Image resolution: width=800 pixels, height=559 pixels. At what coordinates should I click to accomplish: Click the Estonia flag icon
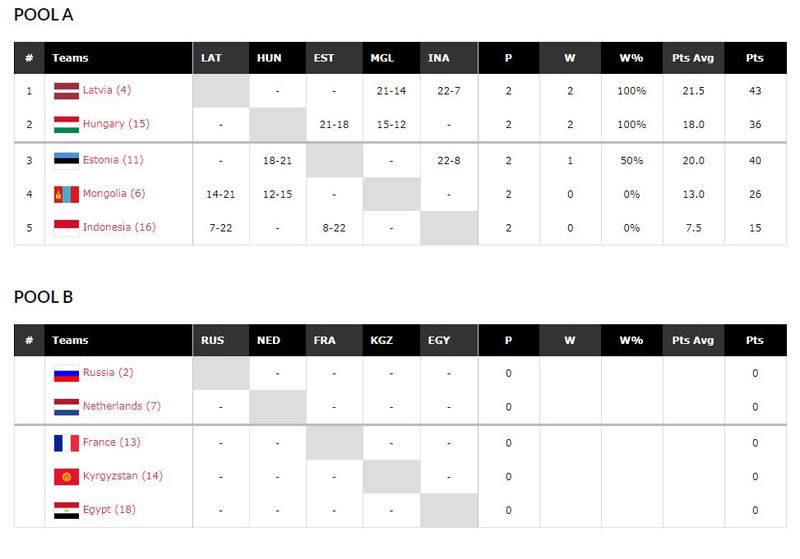pos(66,161)
